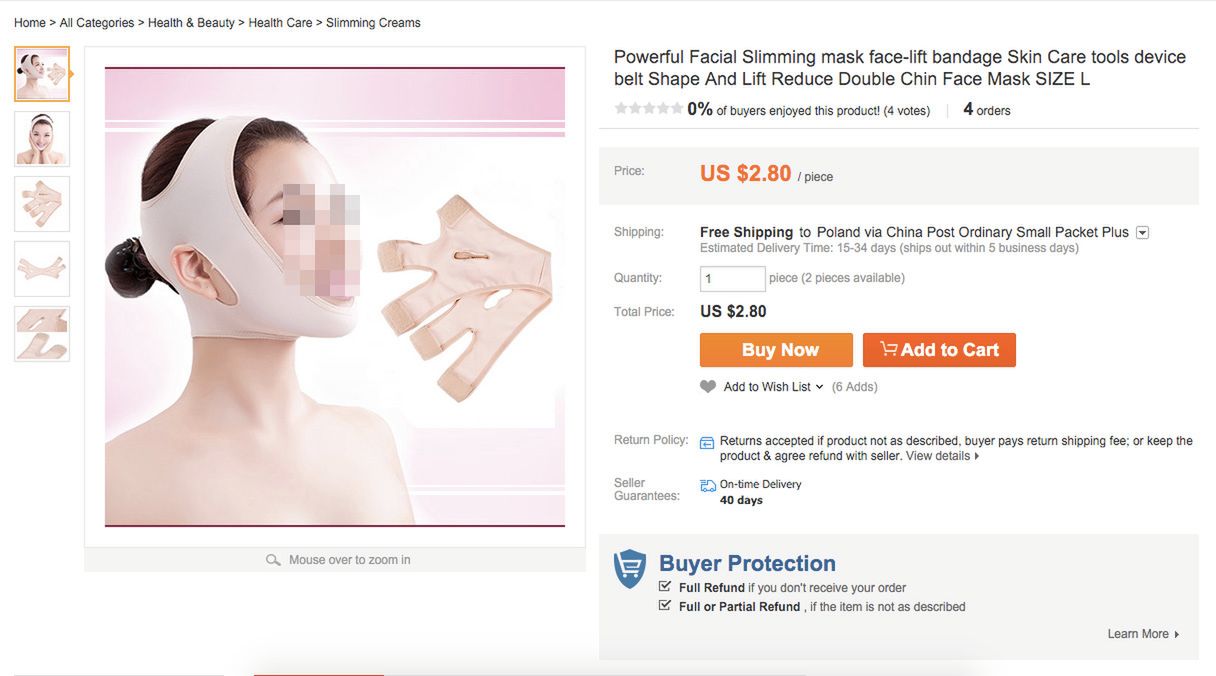
Task: Toggle the Full or Partial Refund checkbox
Action: 665,606
